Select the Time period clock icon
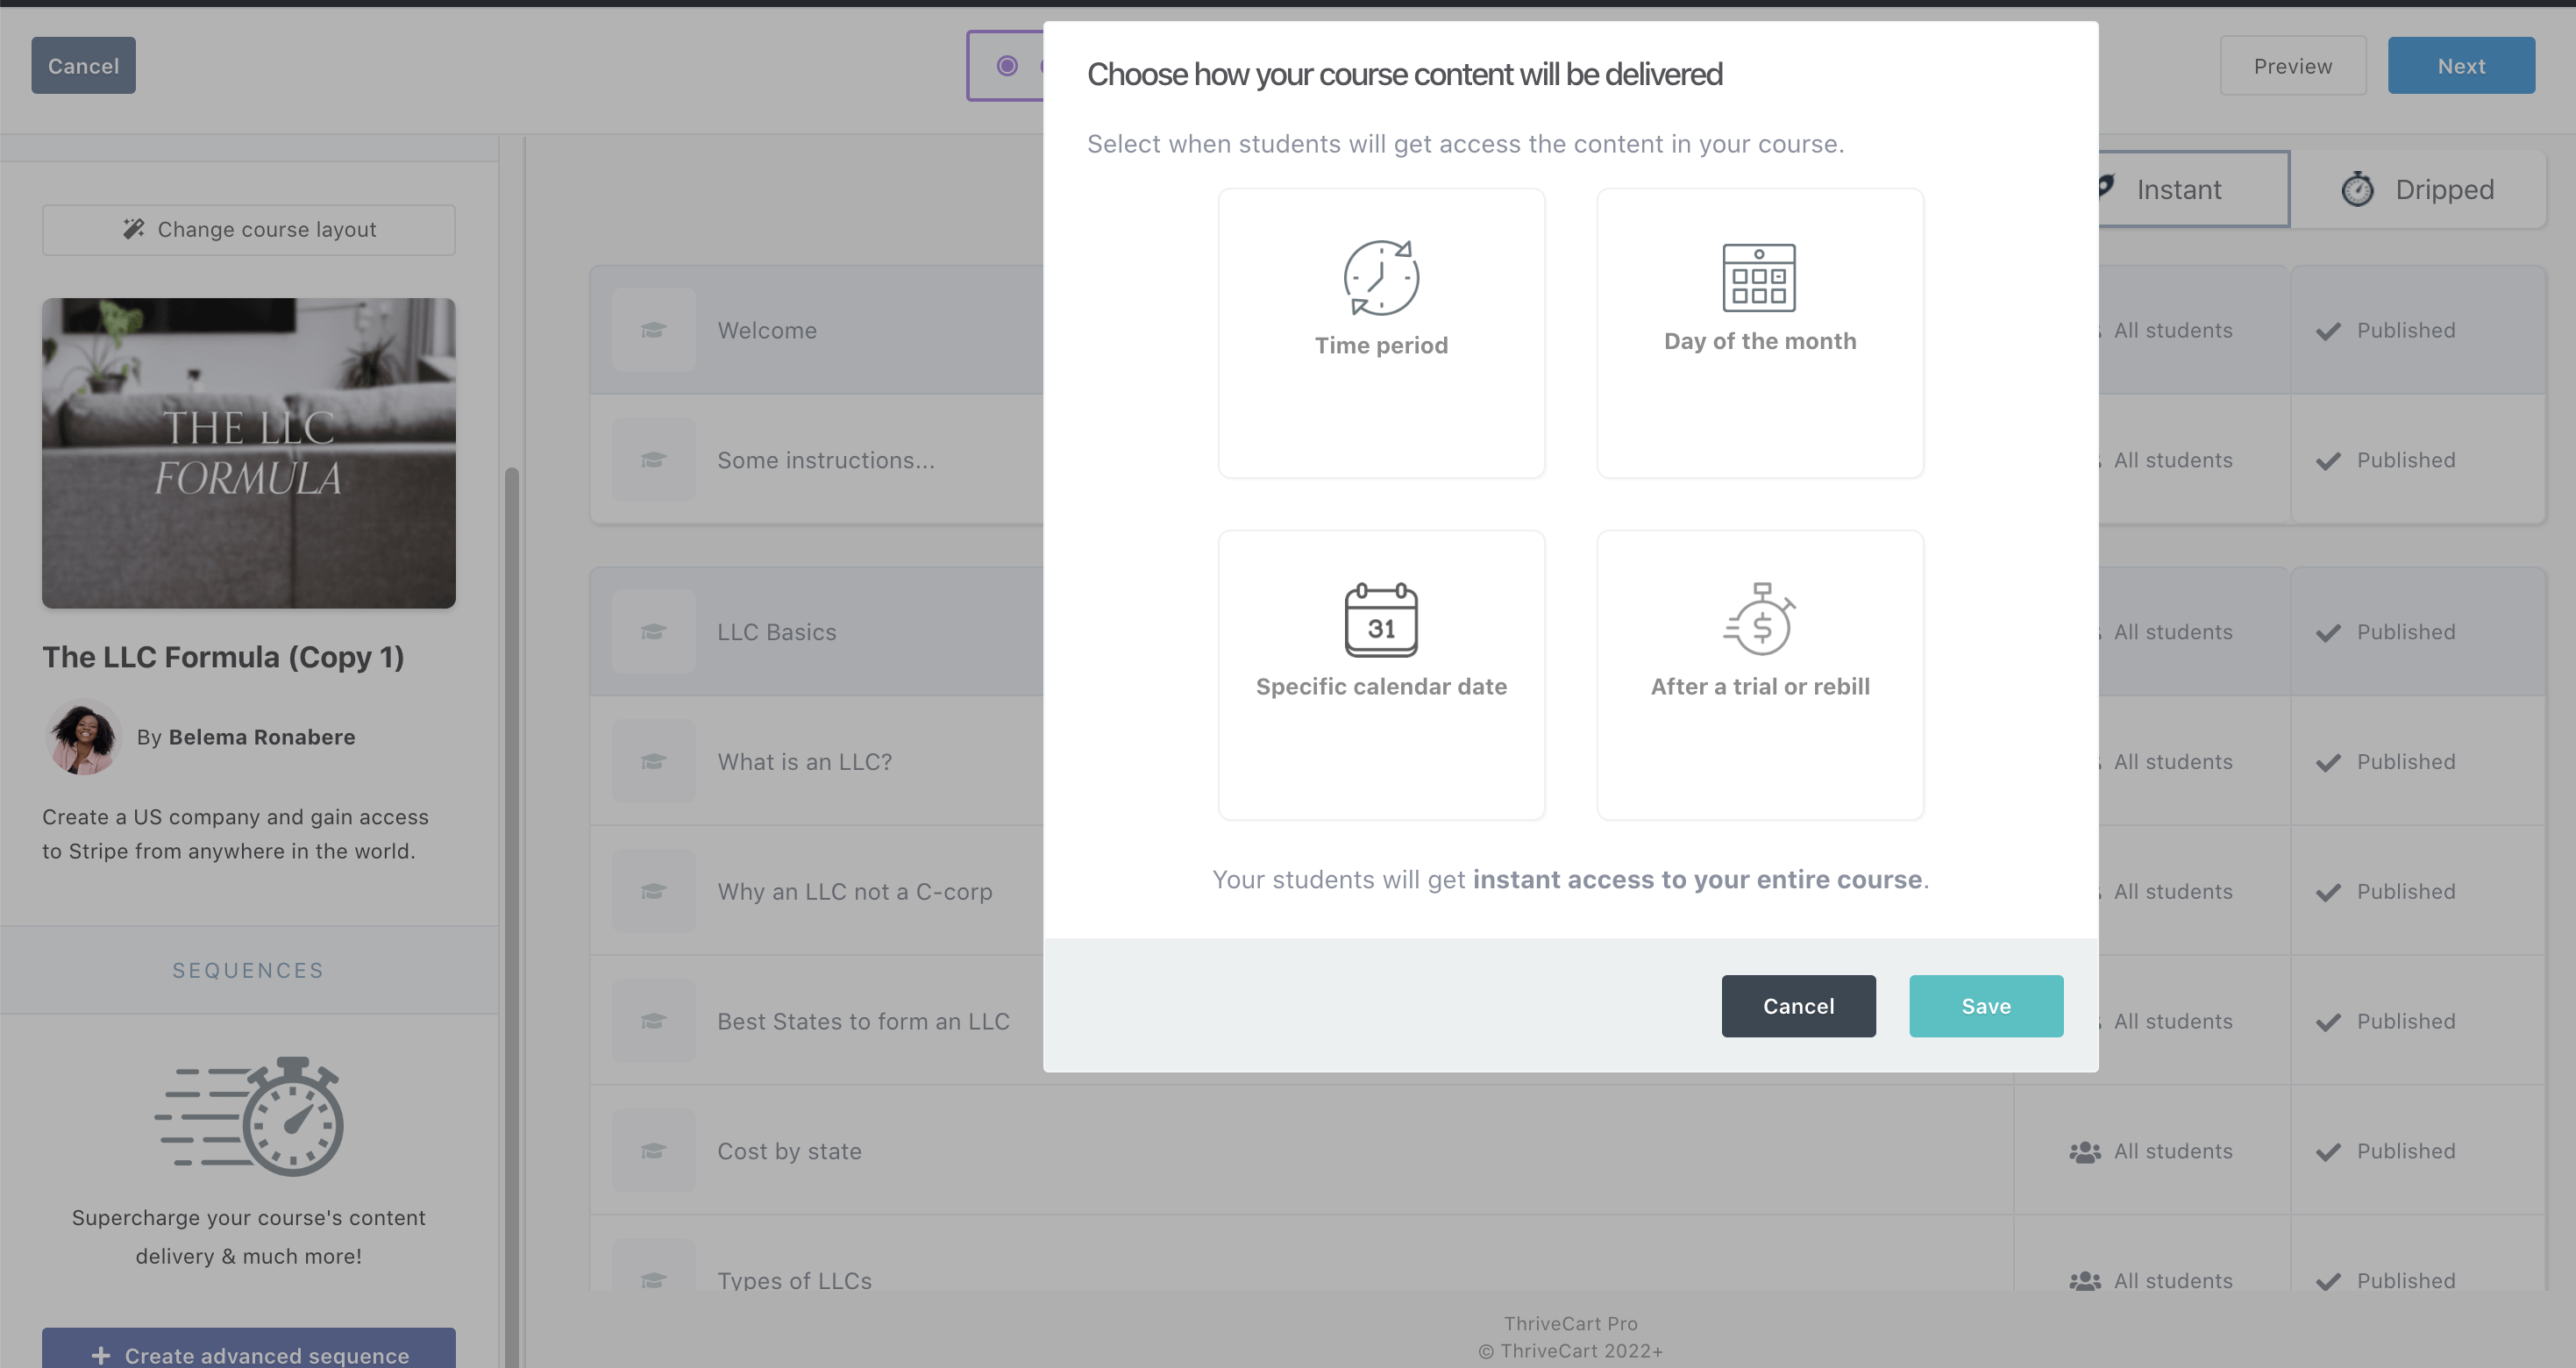This screenshot has width=2576, height=1368. [x=1381, y=278]
